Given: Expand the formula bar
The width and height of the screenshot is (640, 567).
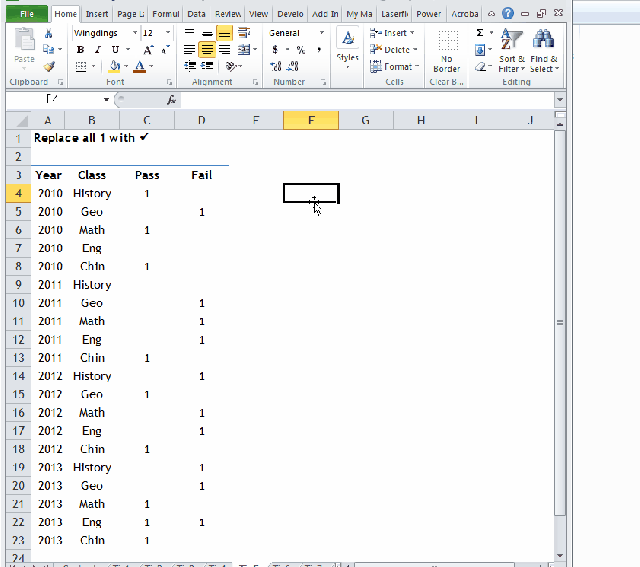Looking at the screenshot, I should (560, 99).
